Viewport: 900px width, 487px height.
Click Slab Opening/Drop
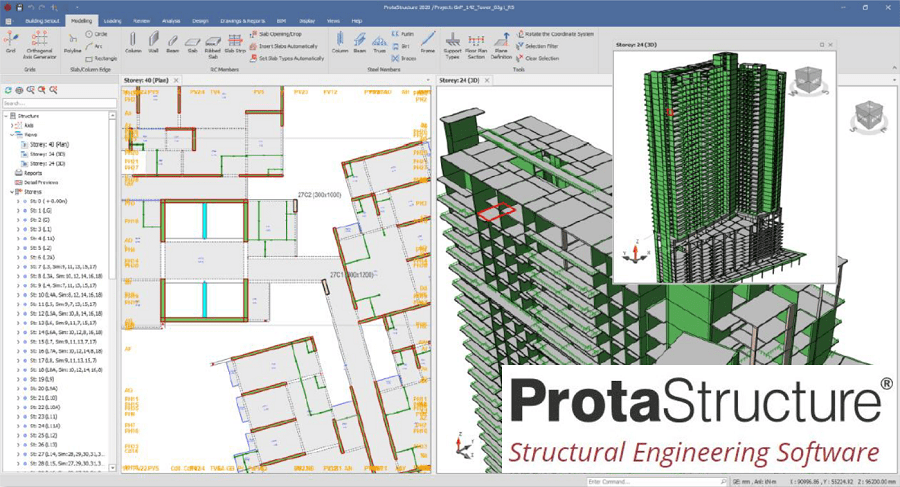pyautogui.click(x=276, y=34)
